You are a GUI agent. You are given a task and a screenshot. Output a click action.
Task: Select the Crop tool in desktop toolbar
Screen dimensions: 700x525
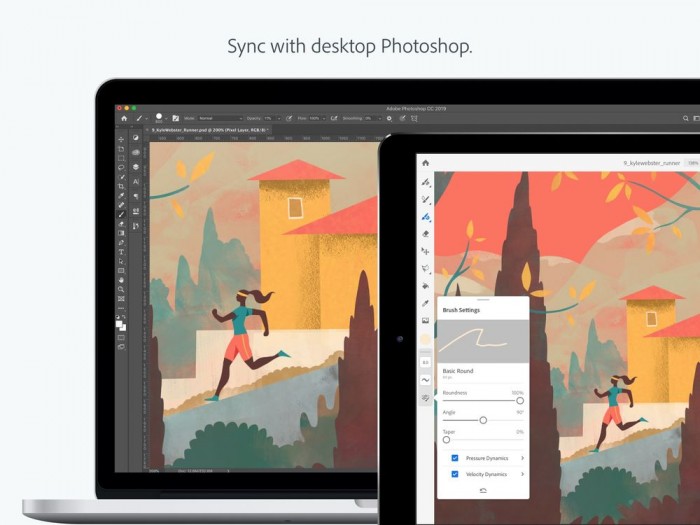(121, 187)
